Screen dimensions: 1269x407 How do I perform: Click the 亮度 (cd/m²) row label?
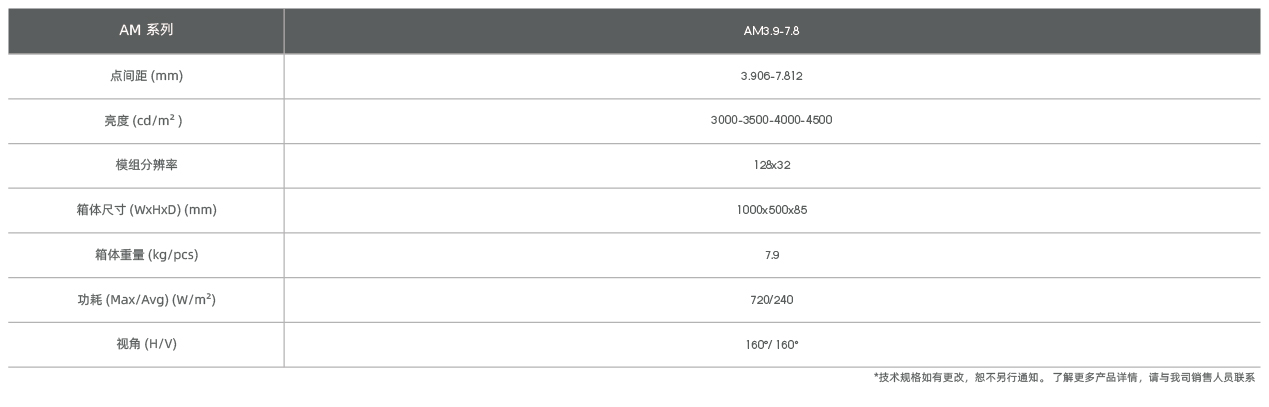pyautogui.click(x=146, y=121)
